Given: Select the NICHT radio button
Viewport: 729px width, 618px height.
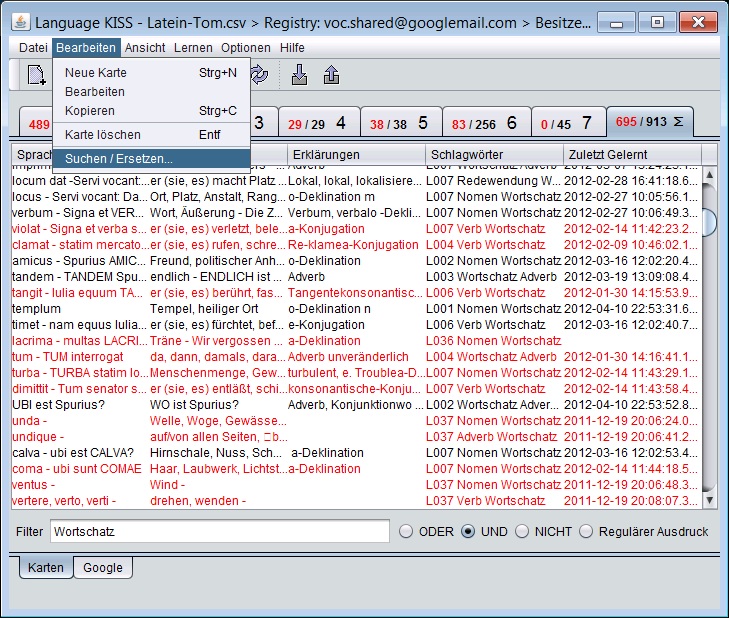Looking at the screenshot, I should point(522,532).
